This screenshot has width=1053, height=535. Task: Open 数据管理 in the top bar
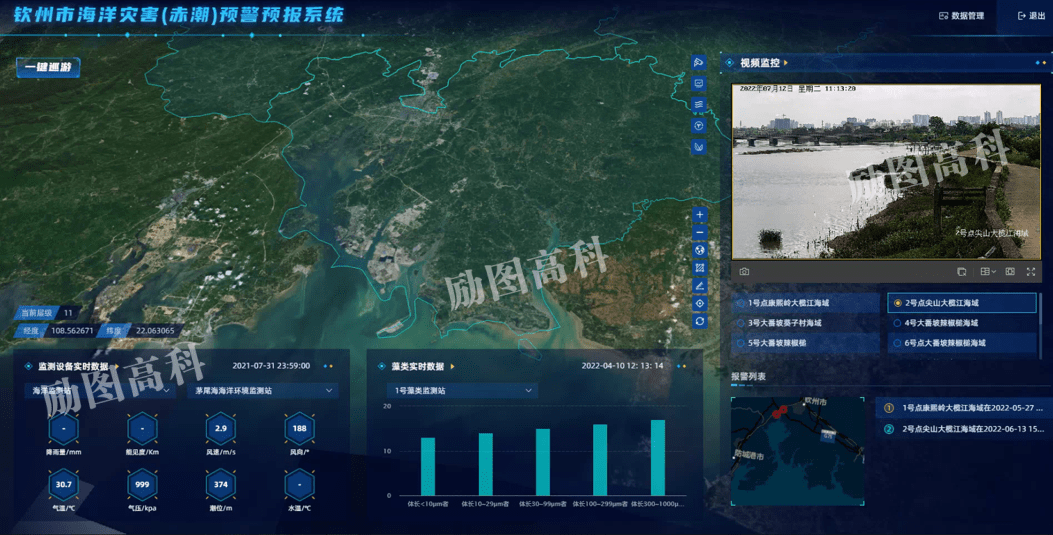pos(961,16)
